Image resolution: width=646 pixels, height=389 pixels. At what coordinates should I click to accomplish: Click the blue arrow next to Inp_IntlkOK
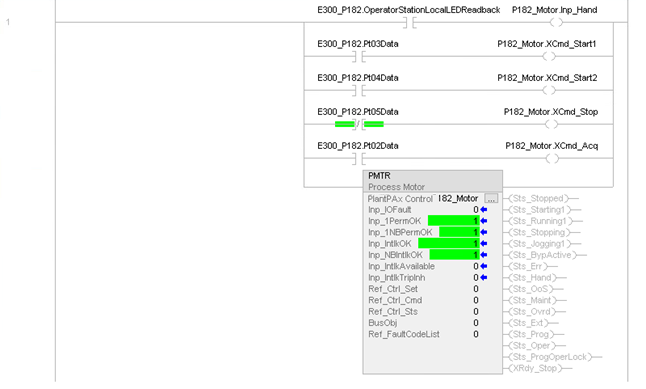pos(484,244)
